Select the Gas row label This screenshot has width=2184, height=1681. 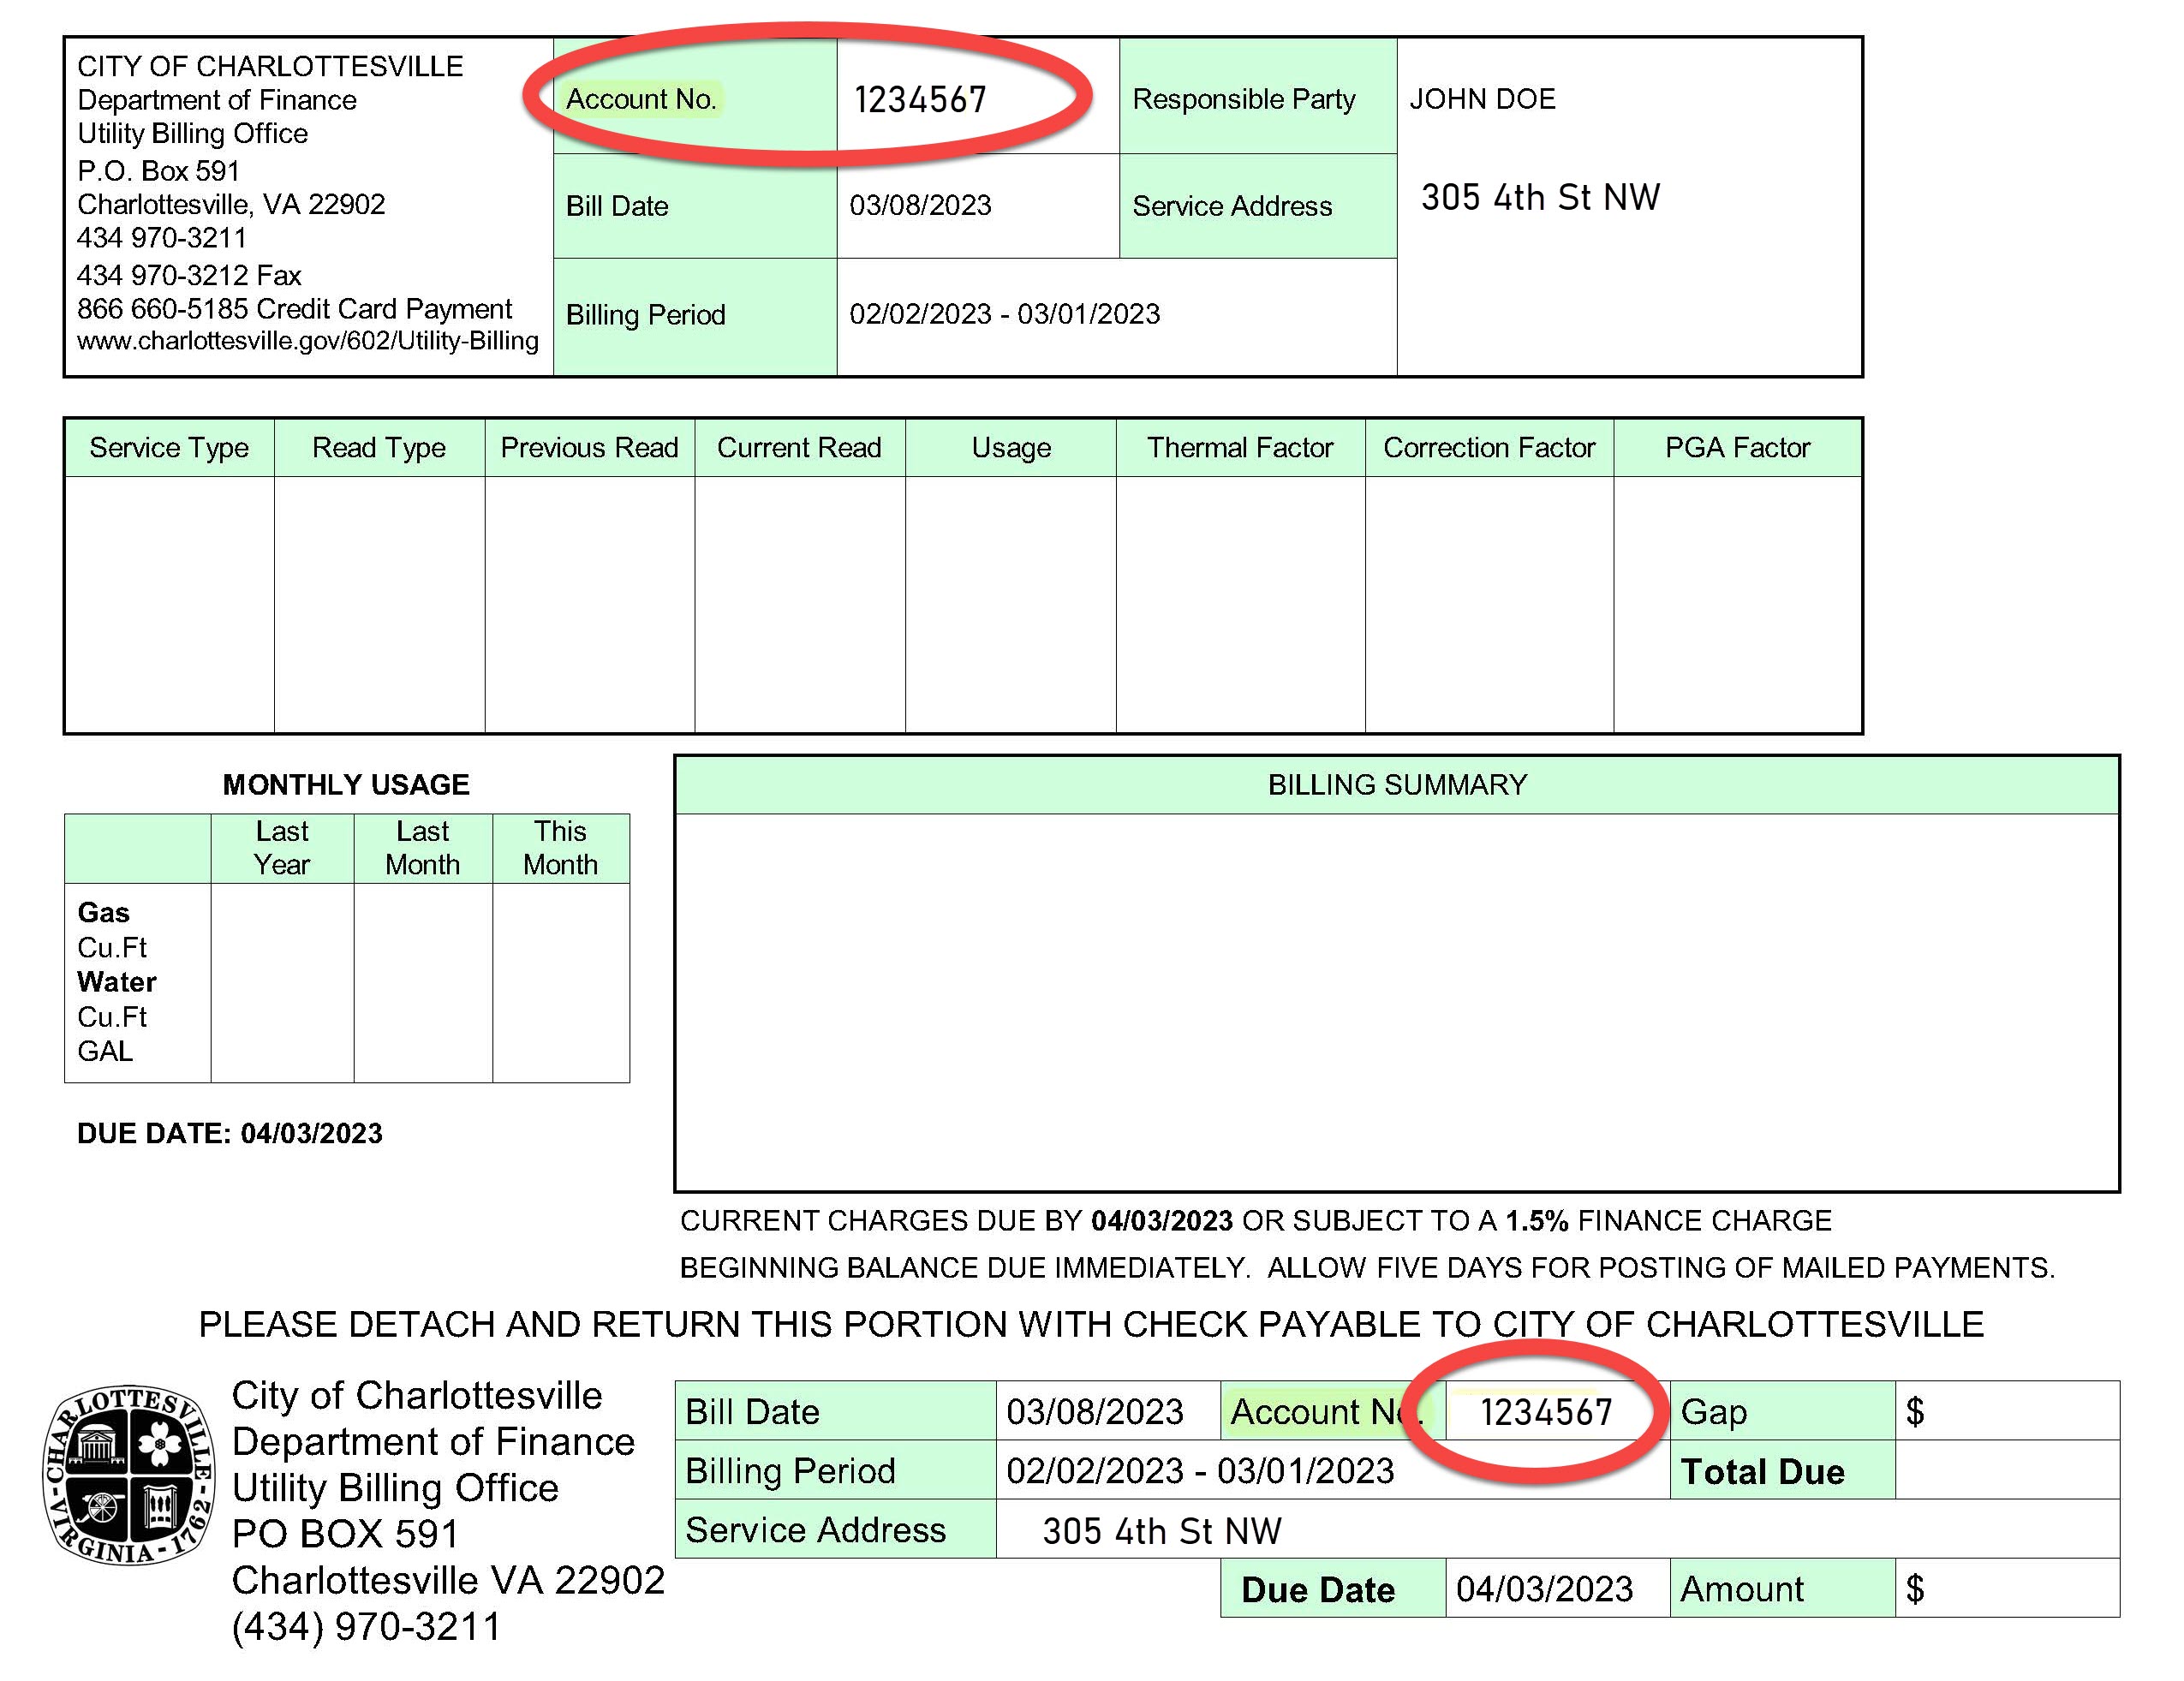[x=103, y=912]
